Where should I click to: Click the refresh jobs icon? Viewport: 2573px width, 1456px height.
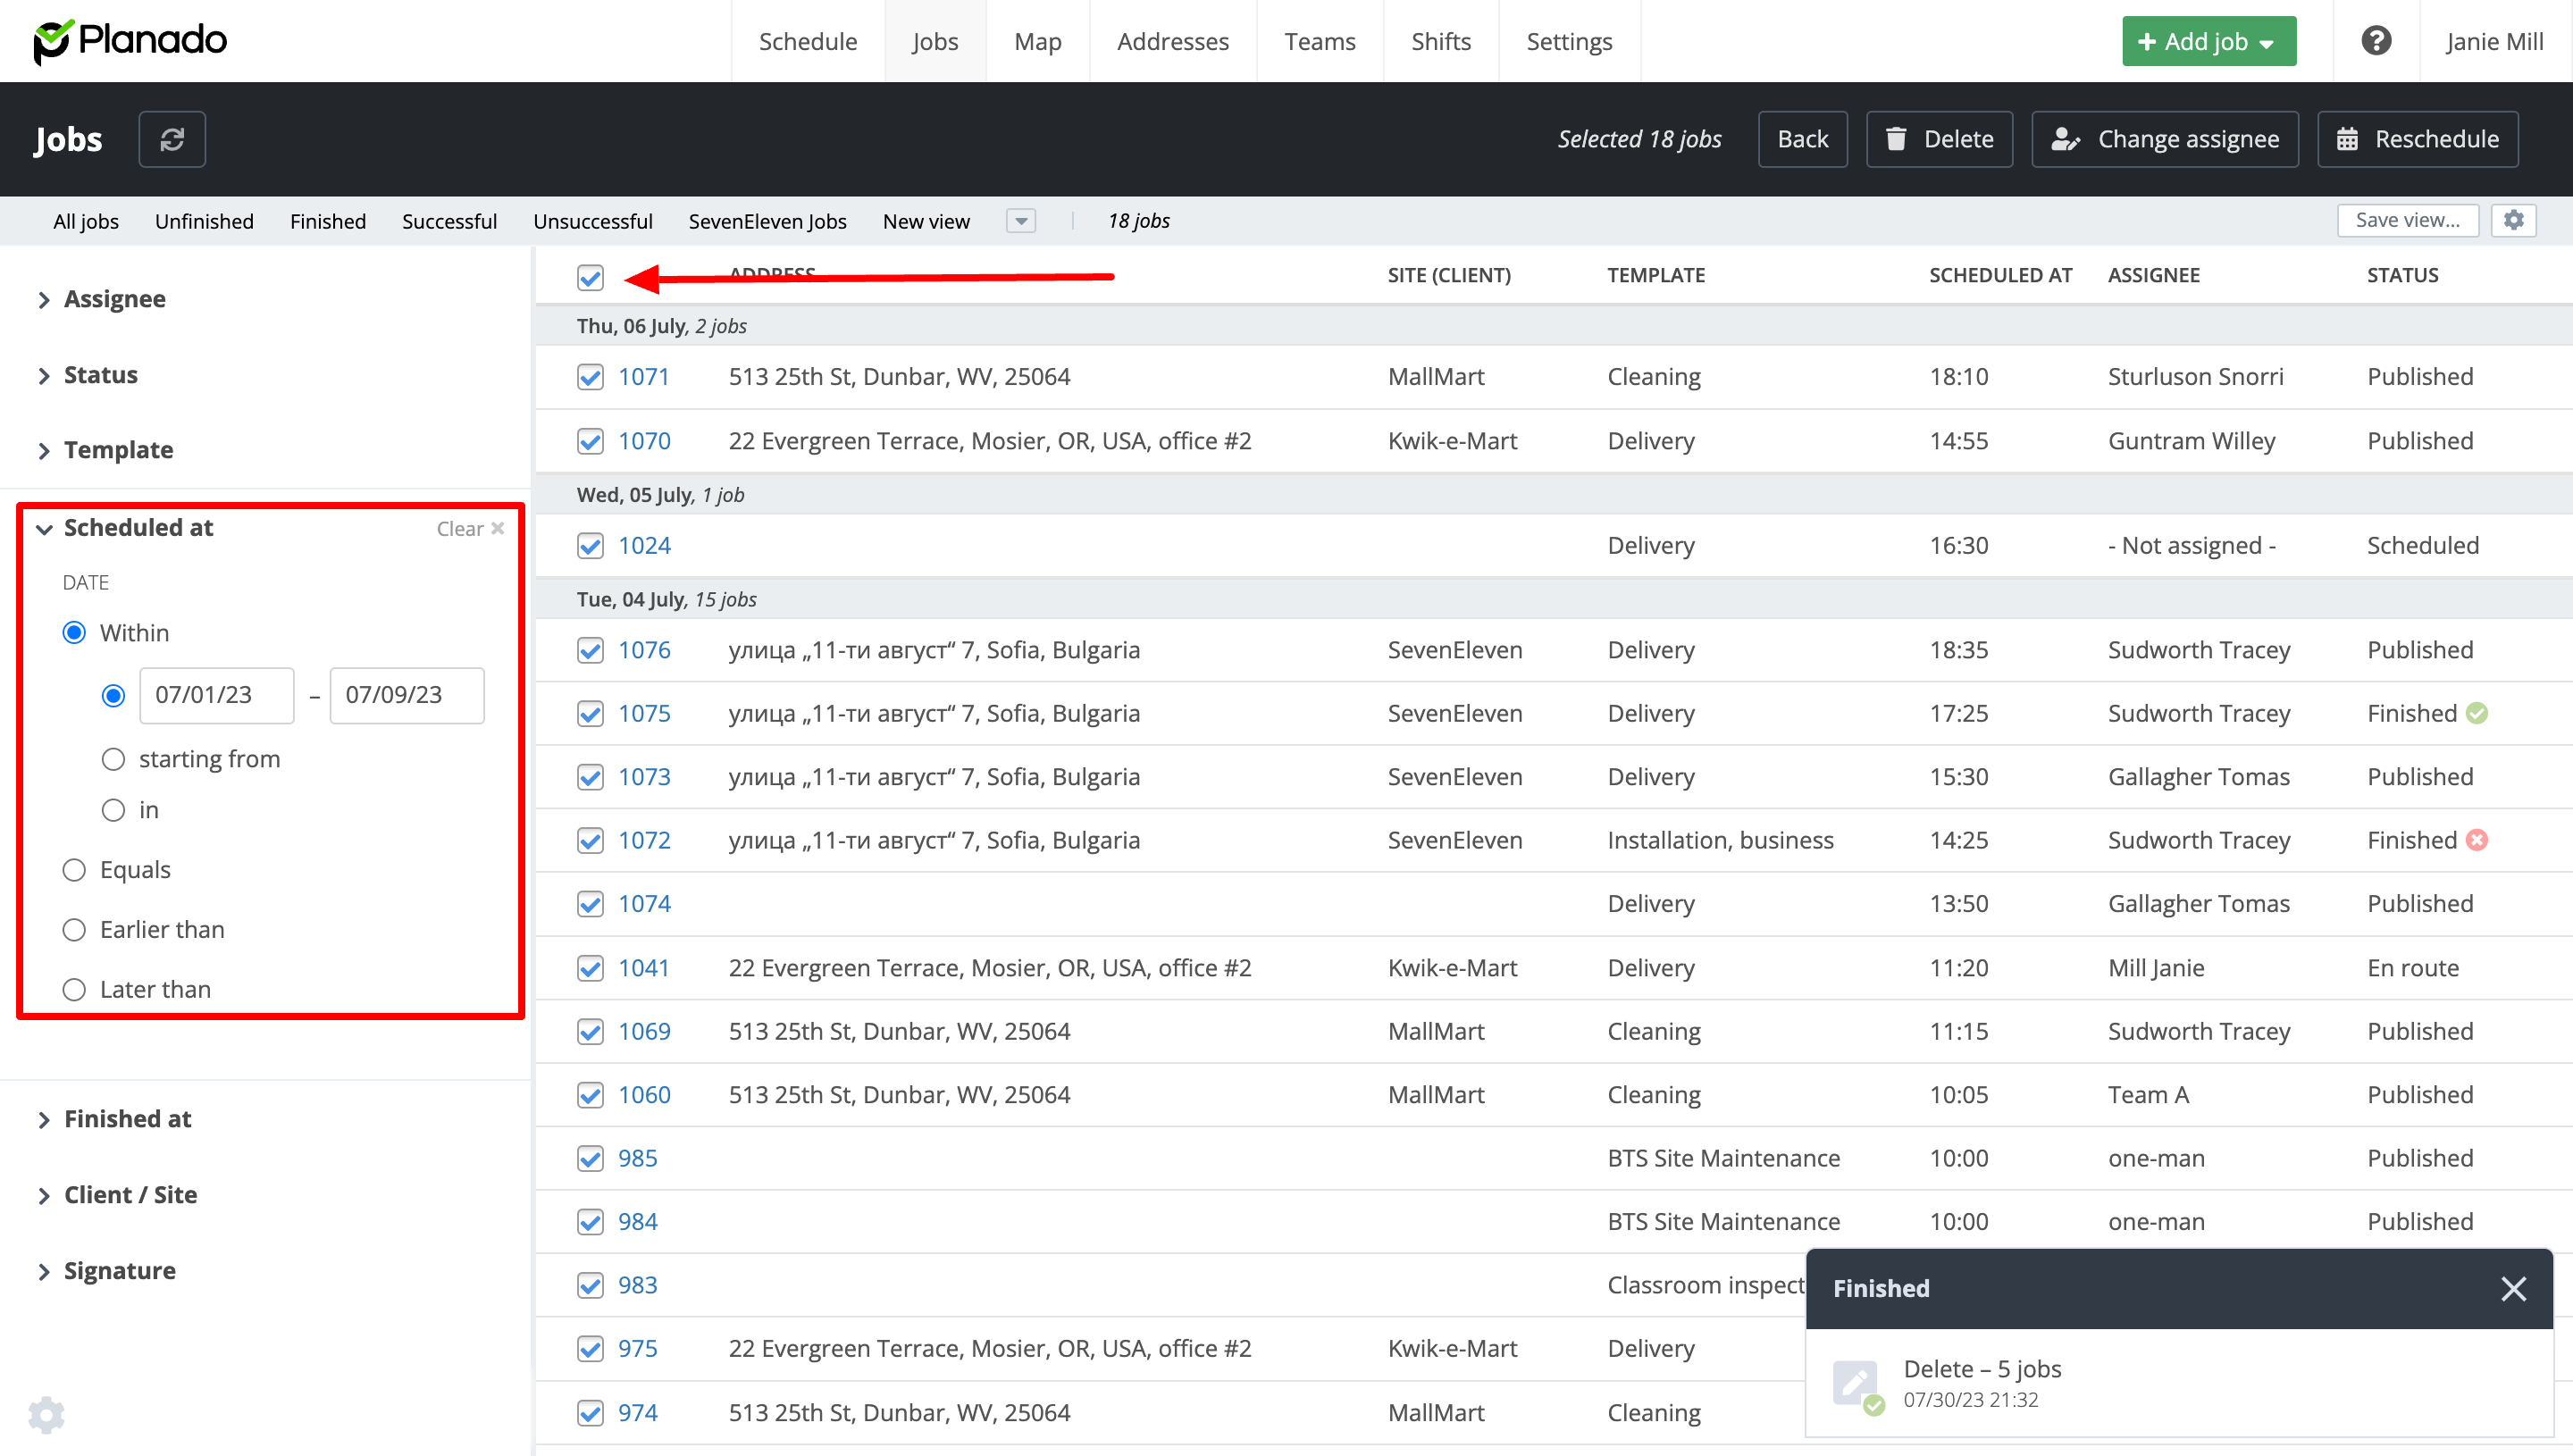pyautogui.click(x=172, y=139)
